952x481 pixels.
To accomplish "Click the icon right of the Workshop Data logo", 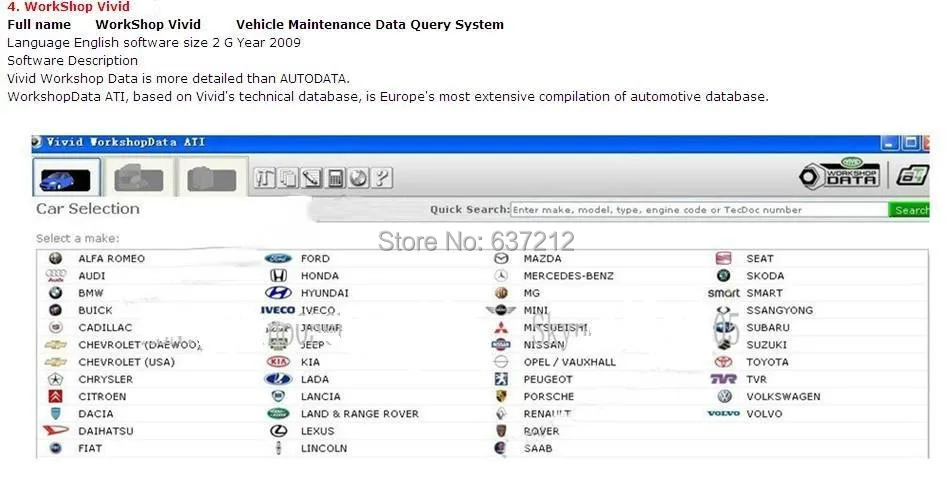I will click(913, 176).
